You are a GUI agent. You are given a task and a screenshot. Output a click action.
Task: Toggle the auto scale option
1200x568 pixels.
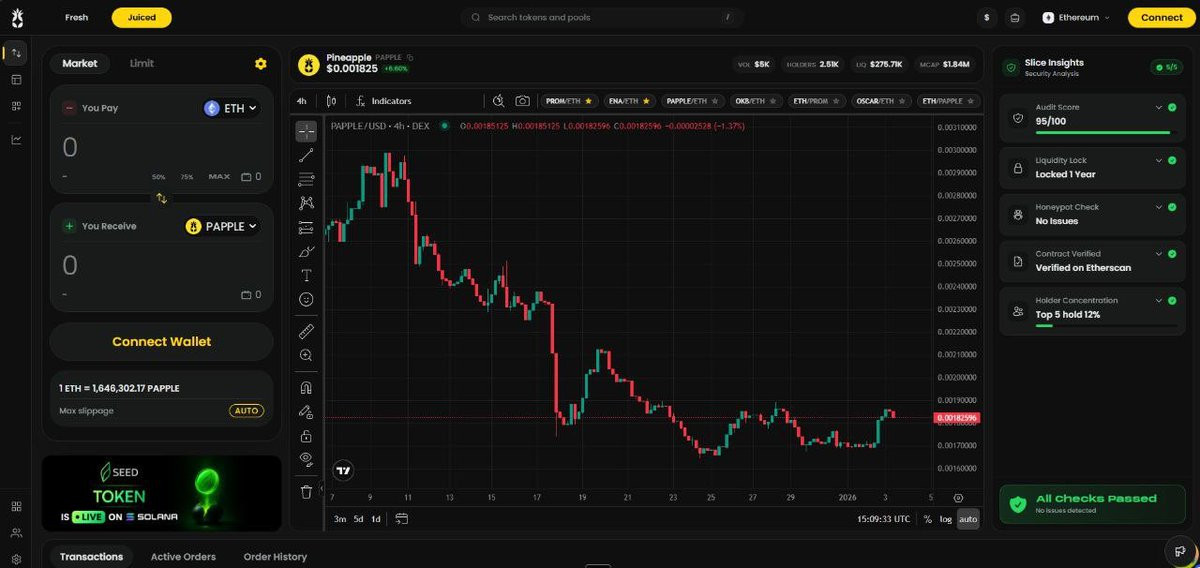tap(968, 519)
